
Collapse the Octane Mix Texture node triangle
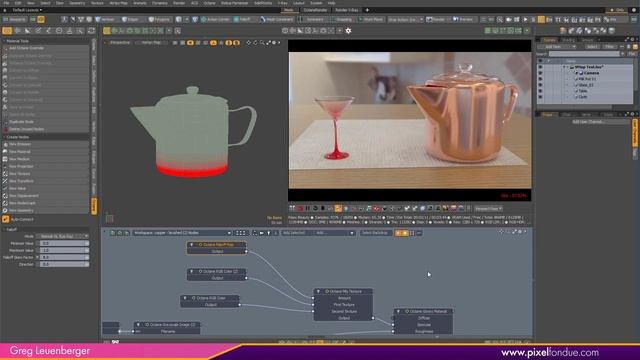coord(318,291)
